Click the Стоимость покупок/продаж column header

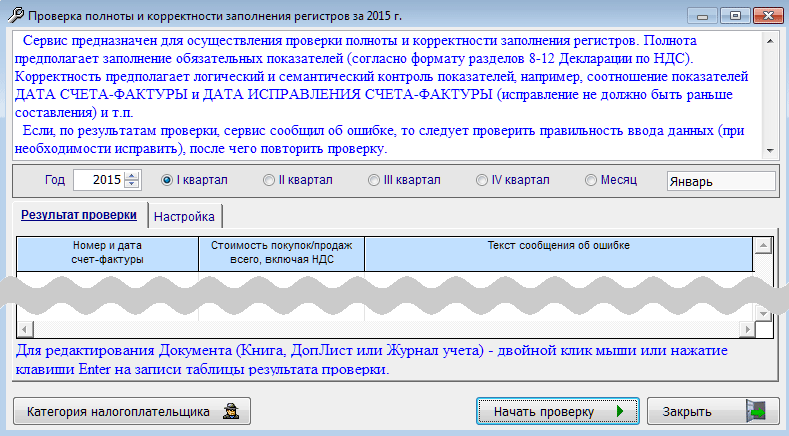pos(281,253)
